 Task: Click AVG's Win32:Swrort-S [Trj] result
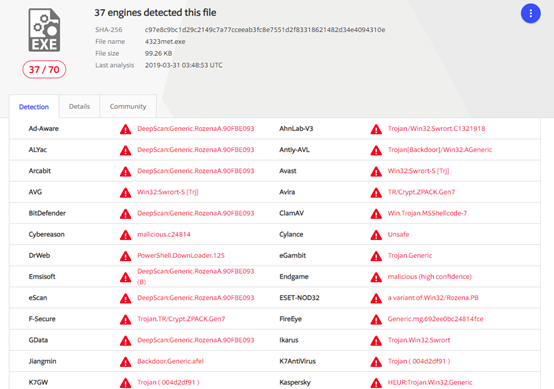168,192
